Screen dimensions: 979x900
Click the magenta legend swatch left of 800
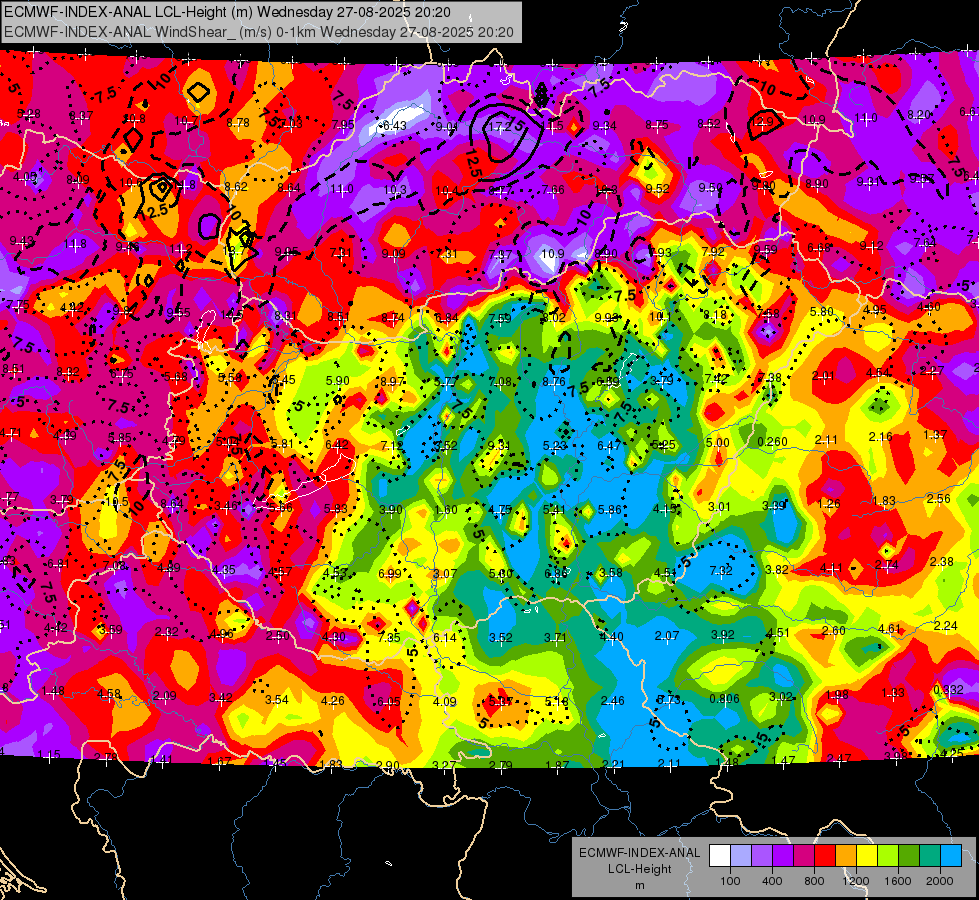[x=804, y=856]
